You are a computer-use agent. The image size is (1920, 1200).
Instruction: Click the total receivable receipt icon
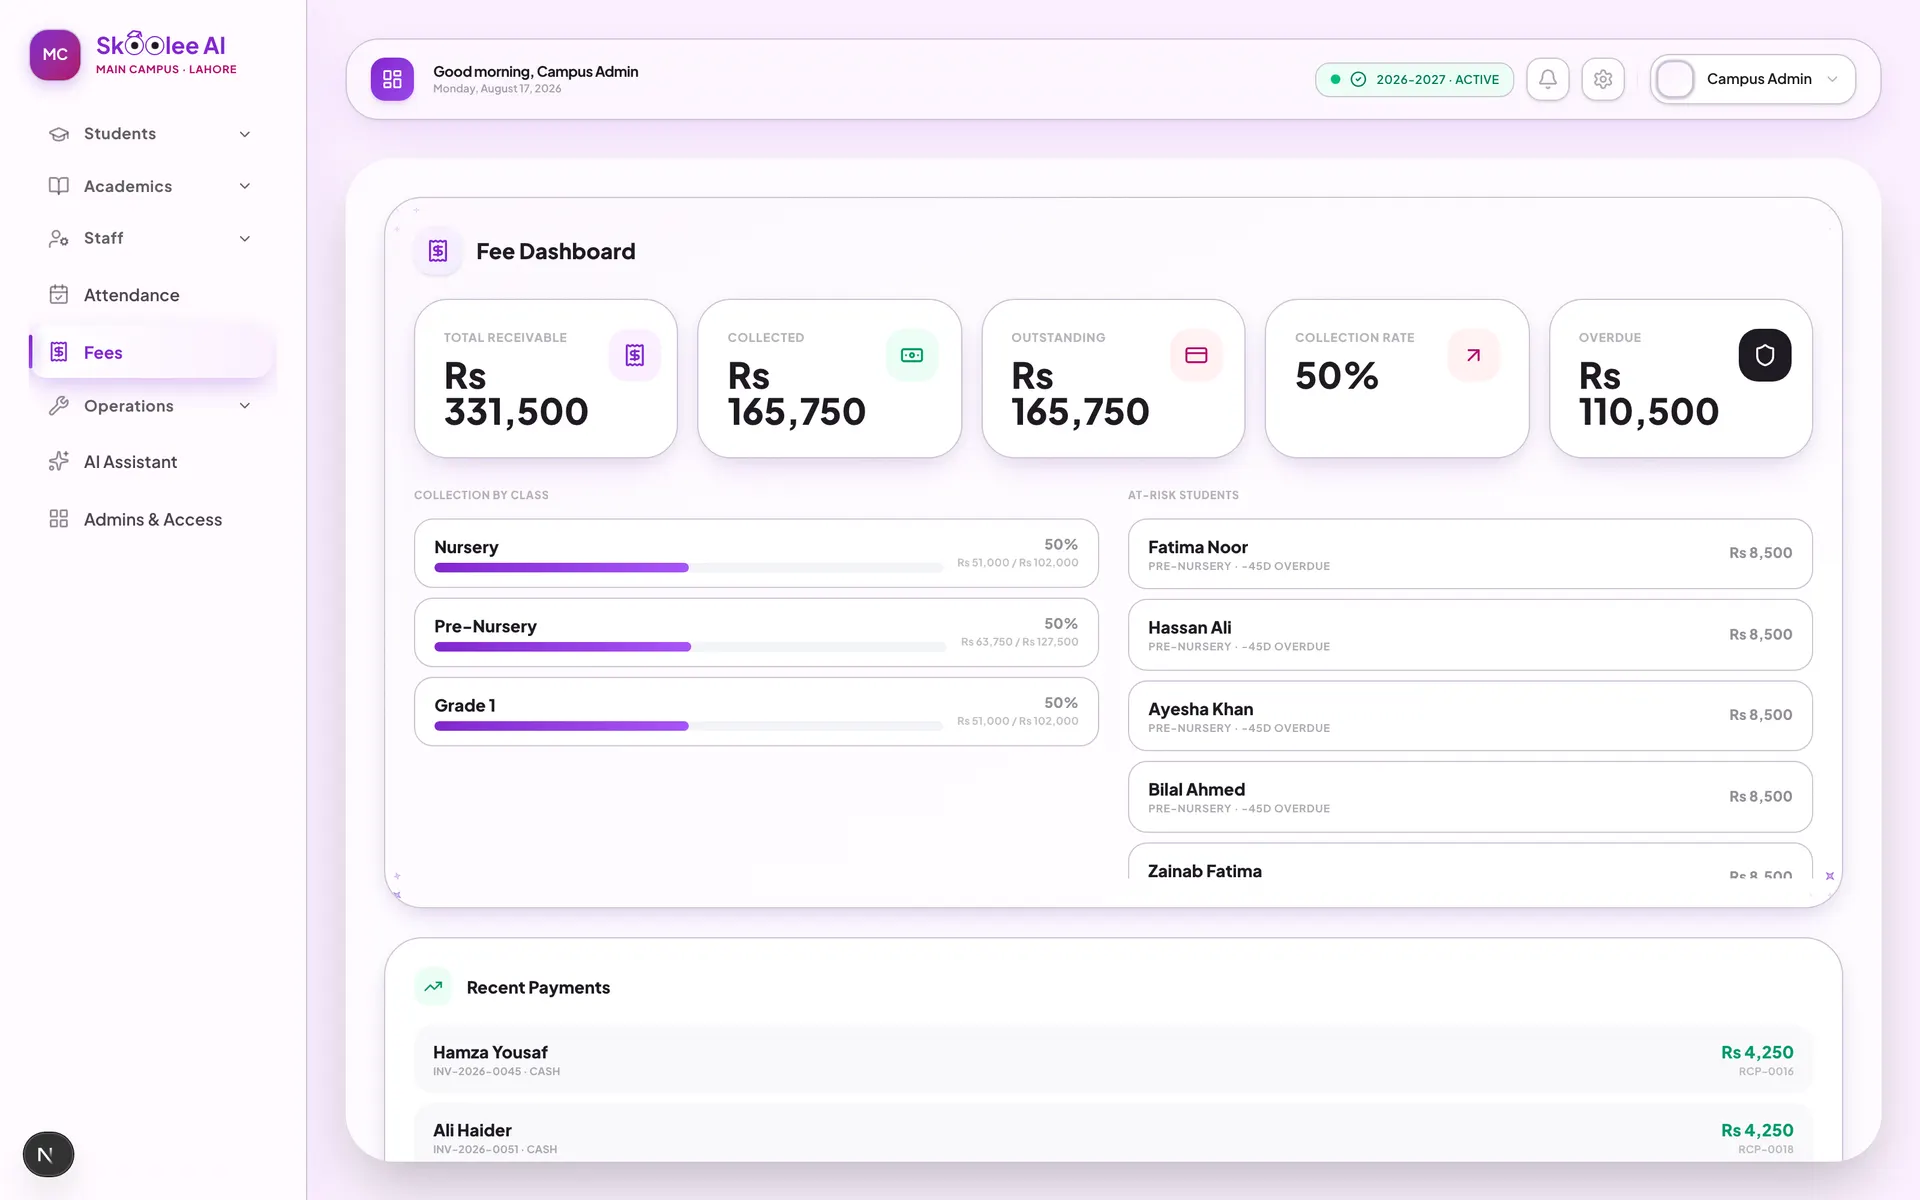tap(635, 355)
